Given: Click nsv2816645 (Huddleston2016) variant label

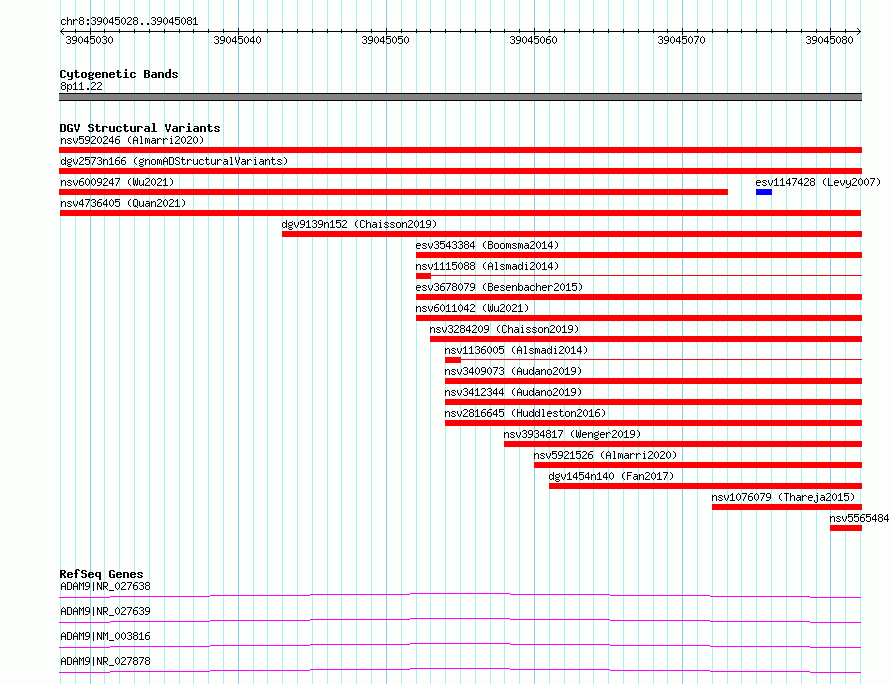Looking at the screenshot, I should pos(525,413).
